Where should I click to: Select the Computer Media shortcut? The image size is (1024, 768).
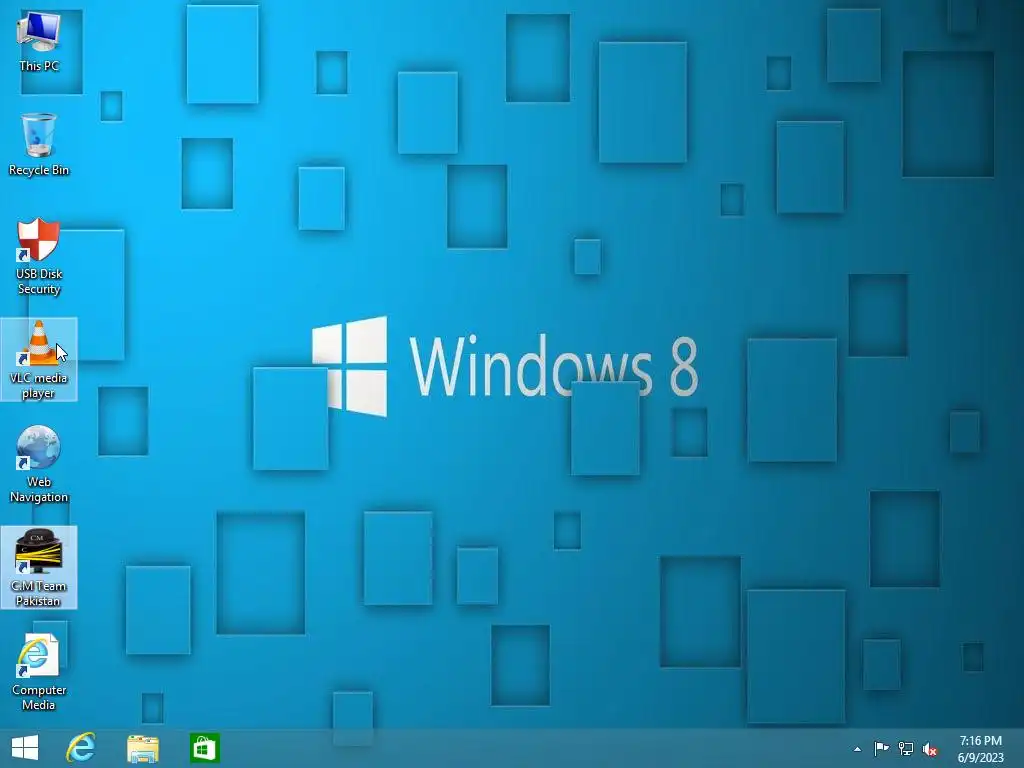39,672
